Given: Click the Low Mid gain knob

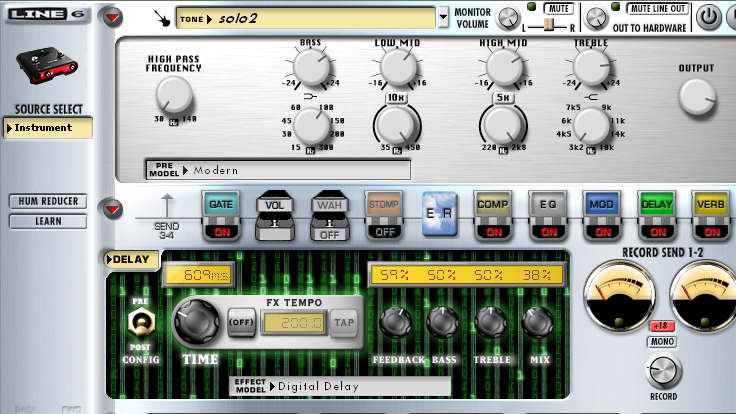Looking at the screenshot, I should (x=398, y=67).
